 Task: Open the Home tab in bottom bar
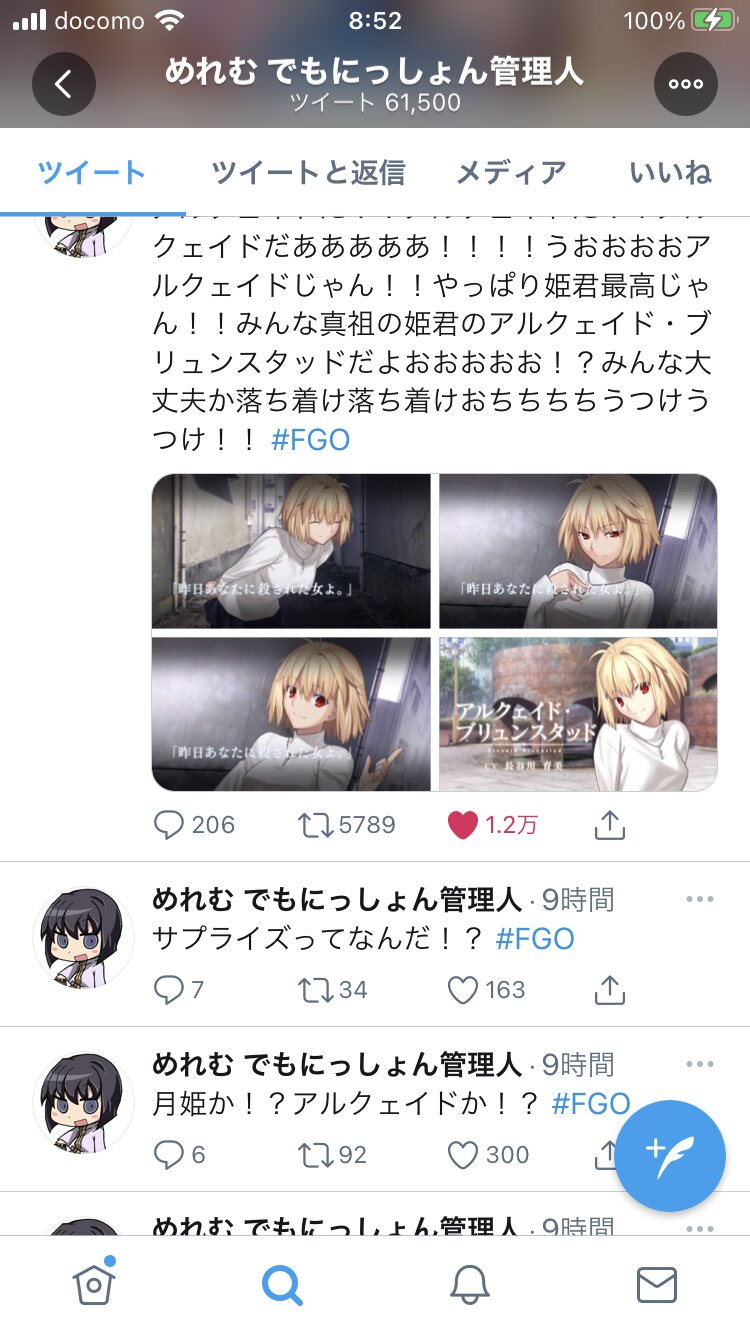(x=94, y=1282)
